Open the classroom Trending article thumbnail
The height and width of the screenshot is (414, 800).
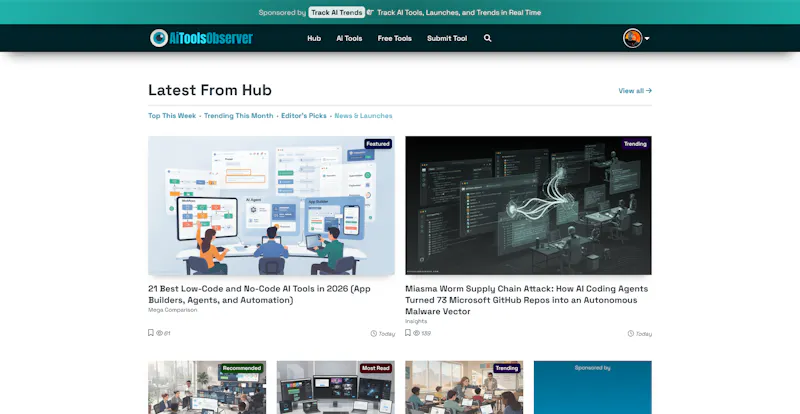coord(464,387)
